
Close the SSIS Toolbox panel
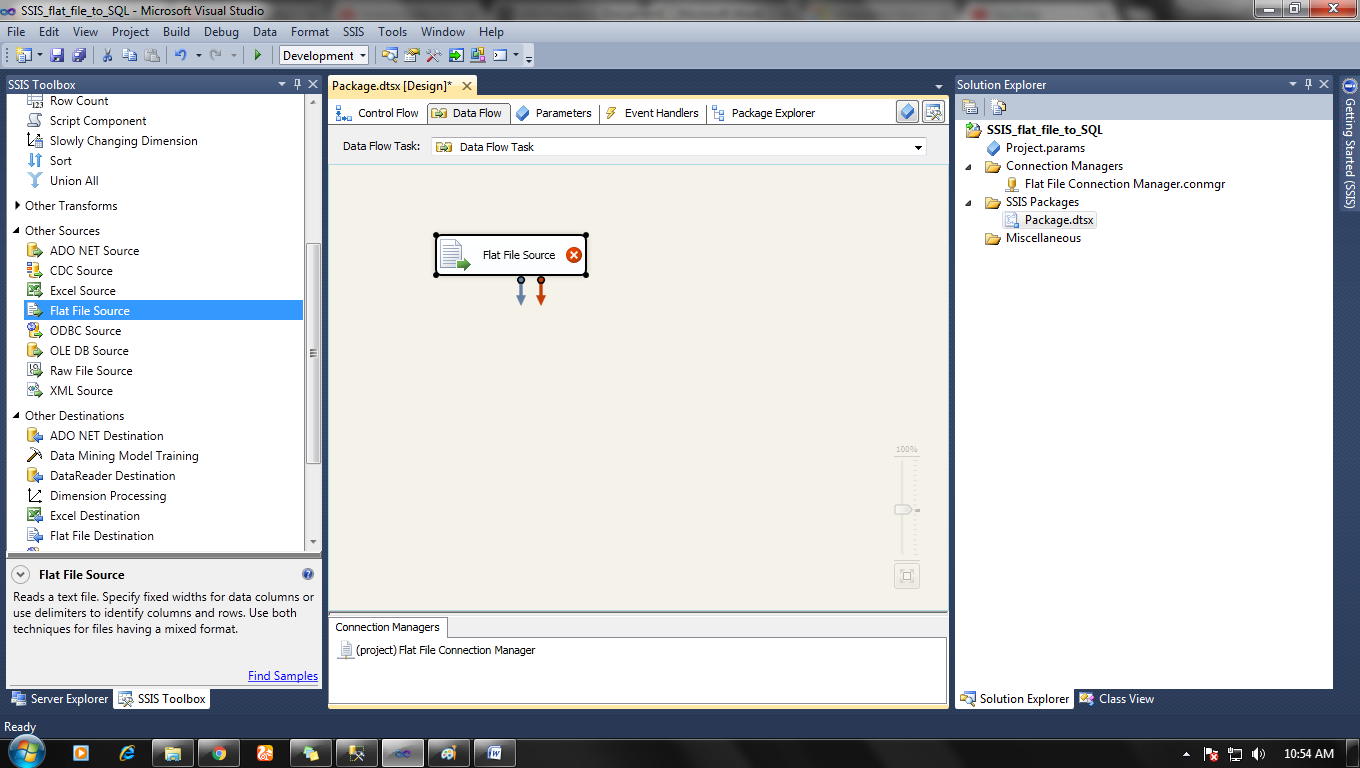click(x=313, y=84)
